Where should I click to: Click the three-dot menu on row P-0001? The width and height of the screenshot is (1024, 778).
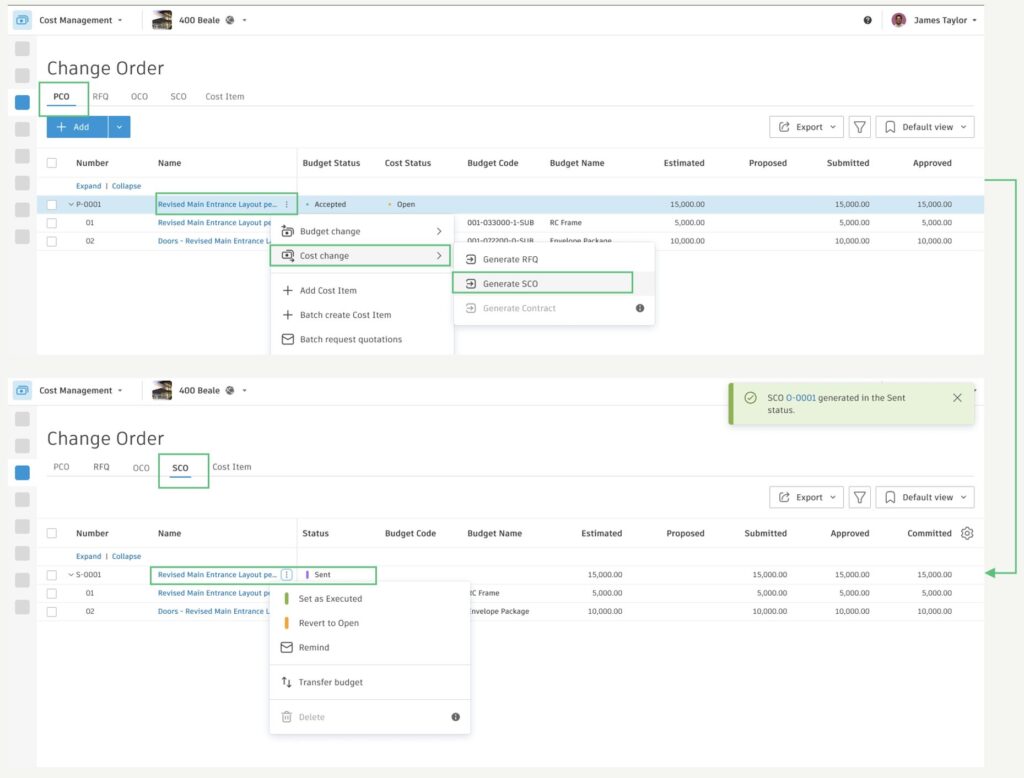[x=286, y=205]
